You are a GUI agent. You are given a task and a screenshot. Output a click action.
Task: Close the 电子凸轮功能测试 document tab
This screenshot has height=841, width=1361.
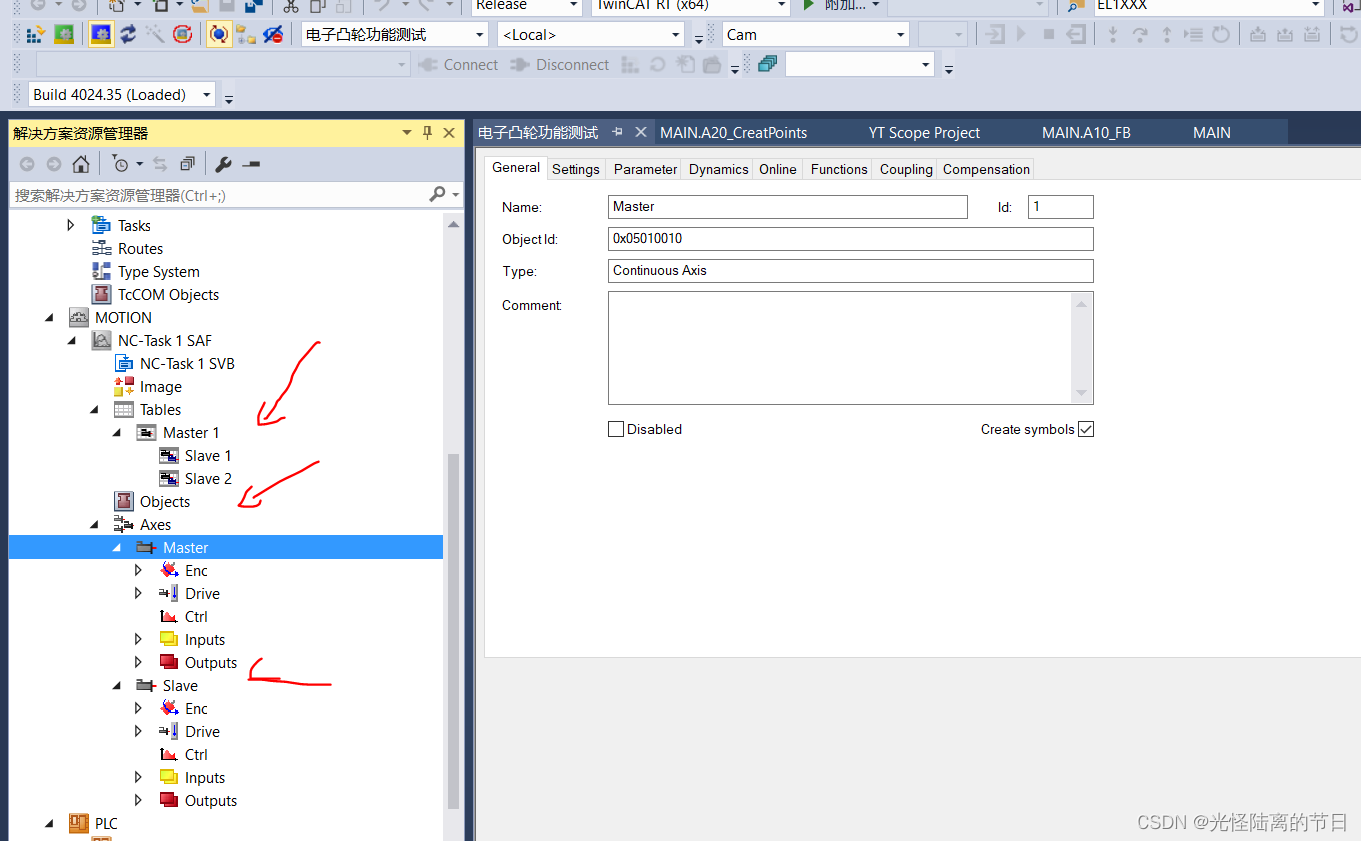(640, 132)
